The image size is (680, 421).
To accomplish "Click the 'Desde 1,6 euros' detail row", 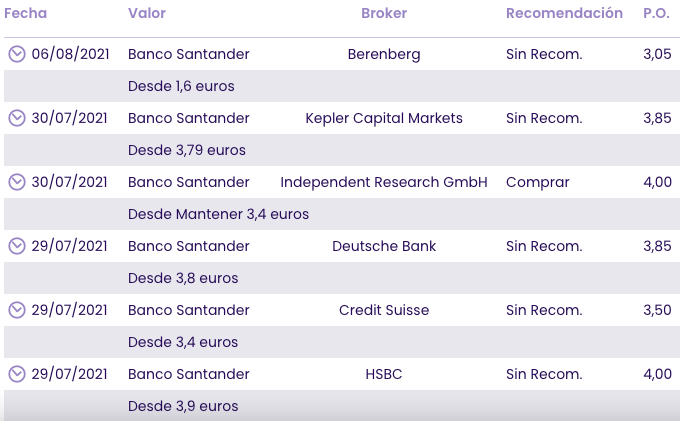I will click(x=182, y=86).
